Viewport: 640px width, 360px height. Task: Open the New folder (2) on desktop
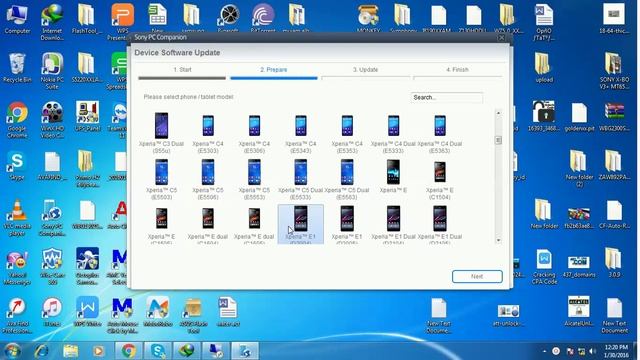click(x=579, y=169)
